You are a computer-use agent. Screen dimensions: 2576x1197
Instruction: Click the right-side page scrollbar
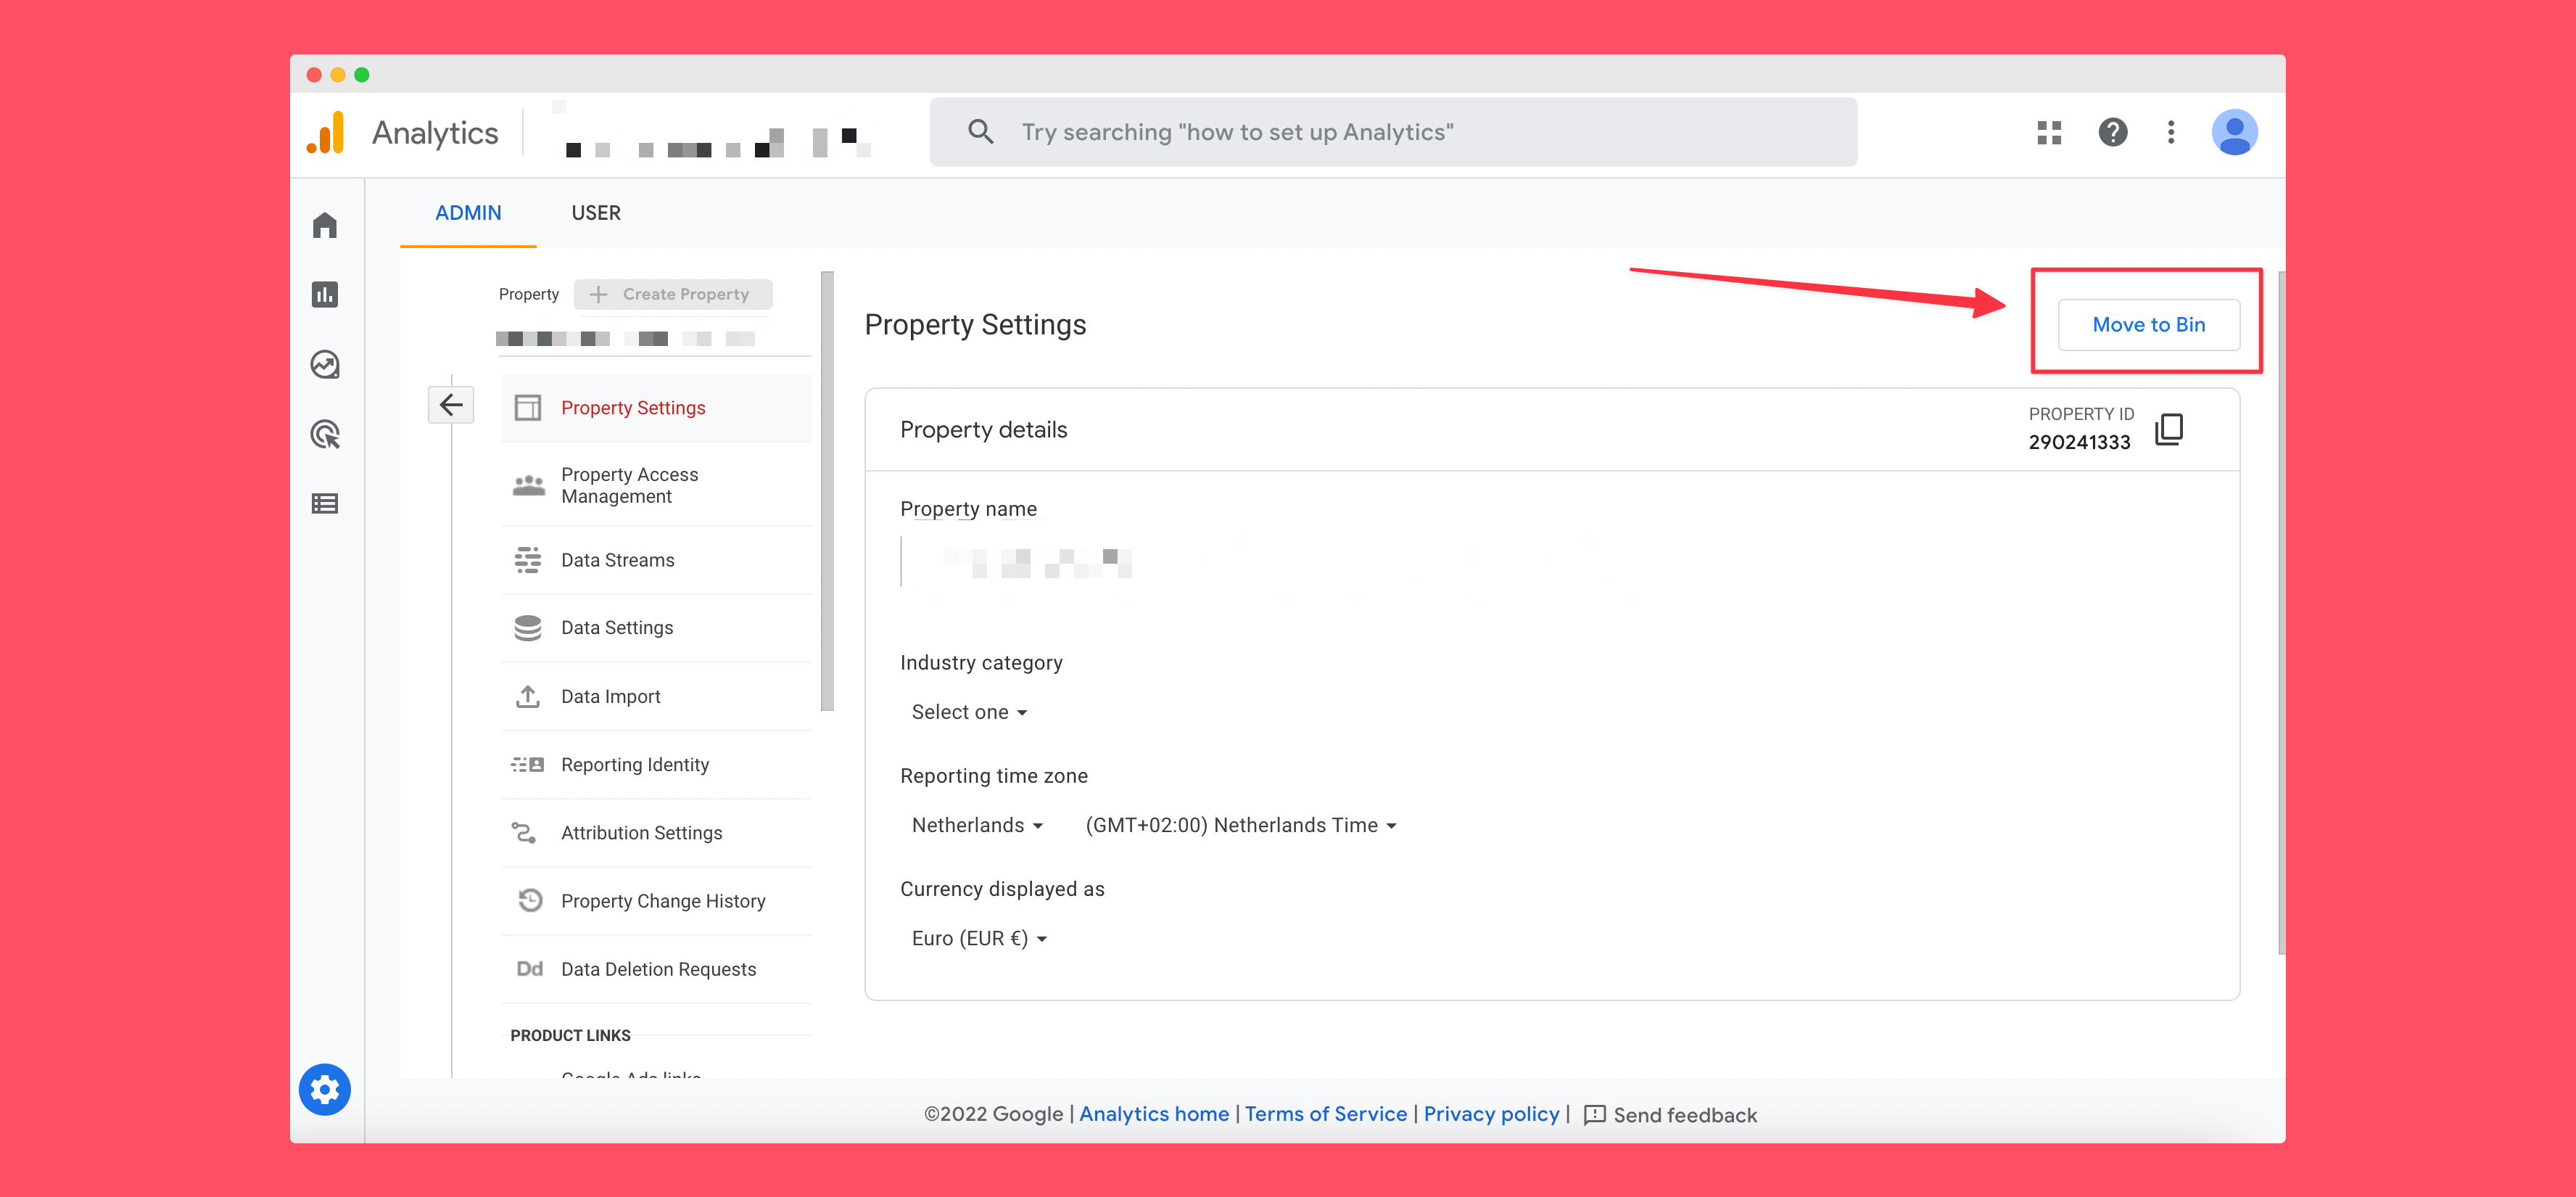pos(2281,613)
